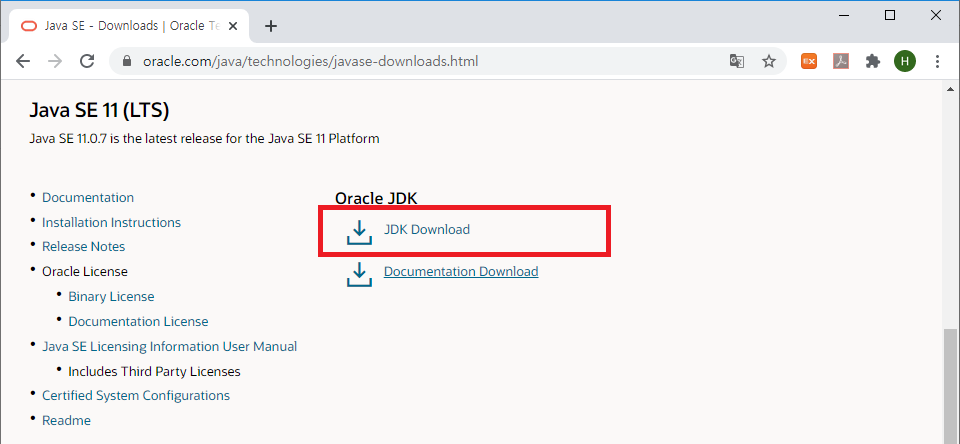Click the scrollbar up arrow
Image resolution: width=960 pixels, height=444 pixels.
[x=950, y=89]
